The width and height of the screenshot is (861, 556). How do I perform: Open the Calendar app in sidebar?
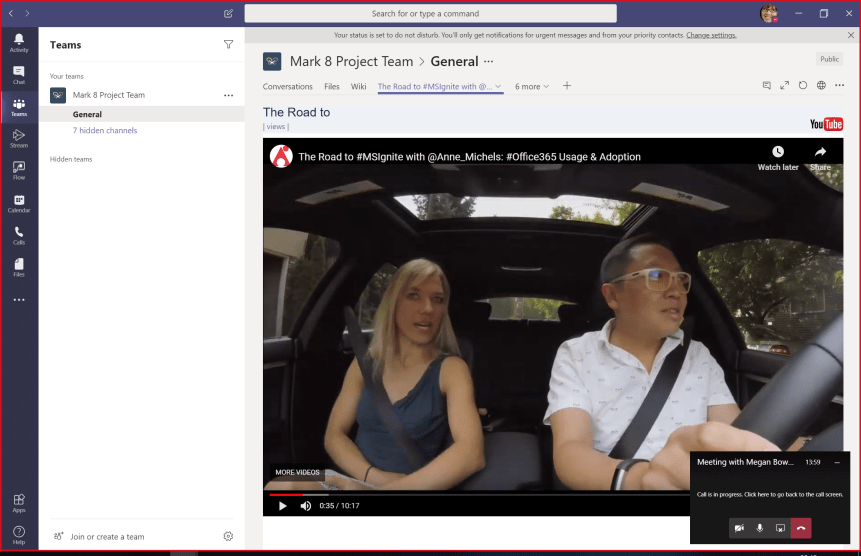pos(18,203)
